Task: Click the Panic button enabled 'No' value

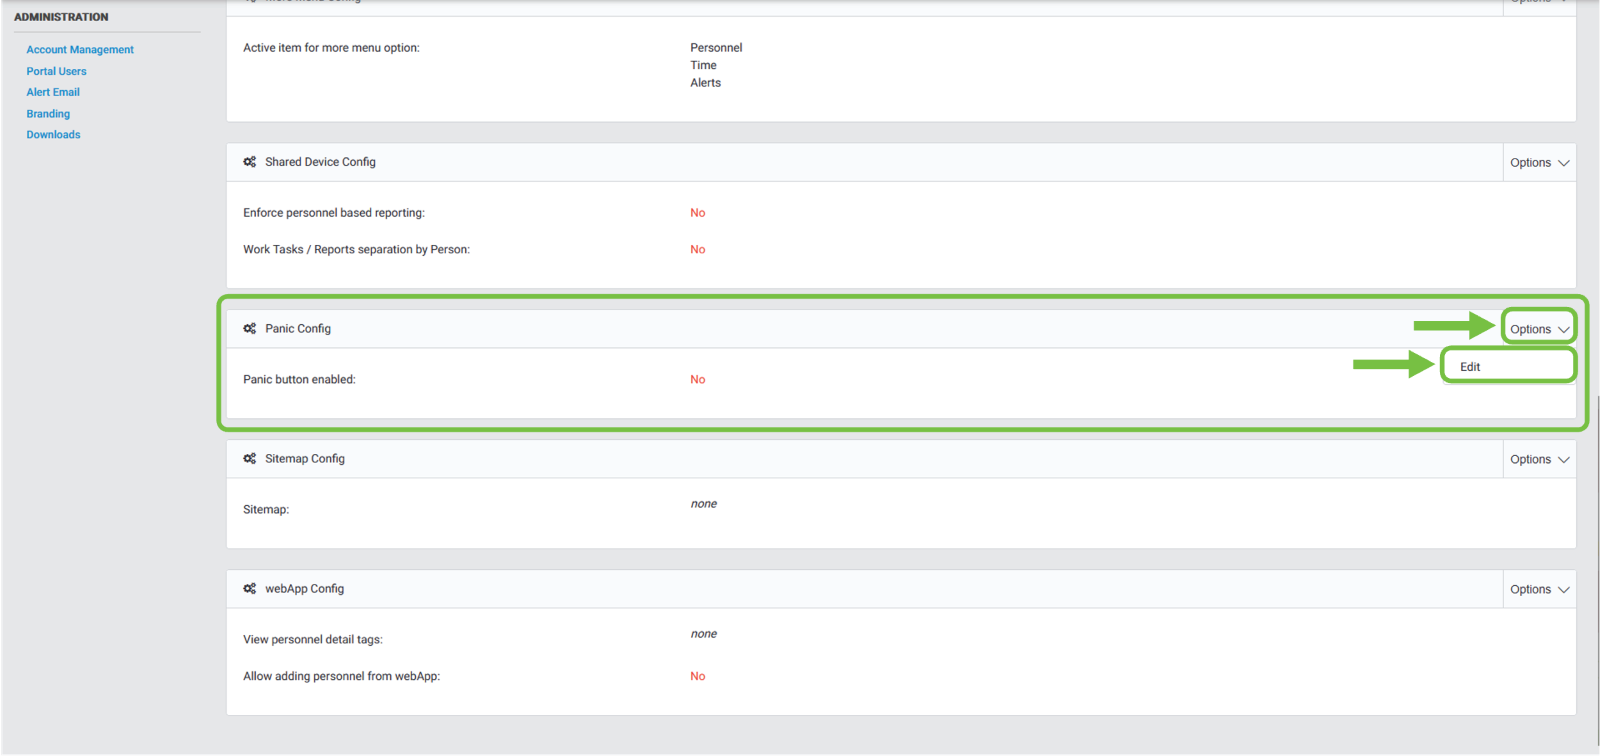Action: click(698, 380)
